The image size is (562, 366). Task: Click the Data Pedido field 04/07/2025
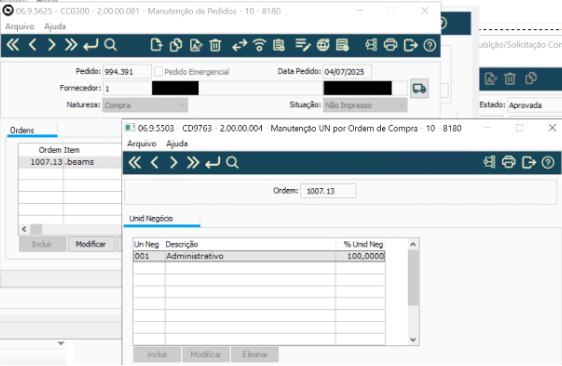pos(347,71)
